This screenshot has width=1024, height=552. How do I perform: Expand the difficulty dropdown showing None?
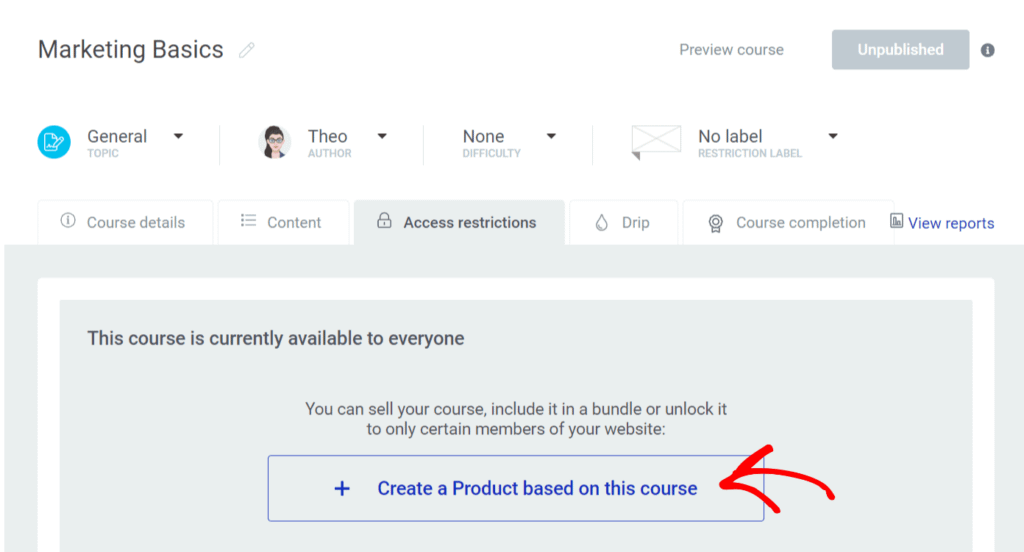[551, 136]
